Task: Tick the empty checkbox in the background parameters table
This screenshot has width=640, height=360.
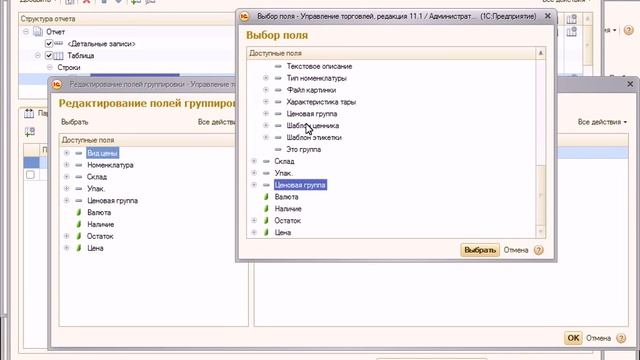Action: point(30,175)
